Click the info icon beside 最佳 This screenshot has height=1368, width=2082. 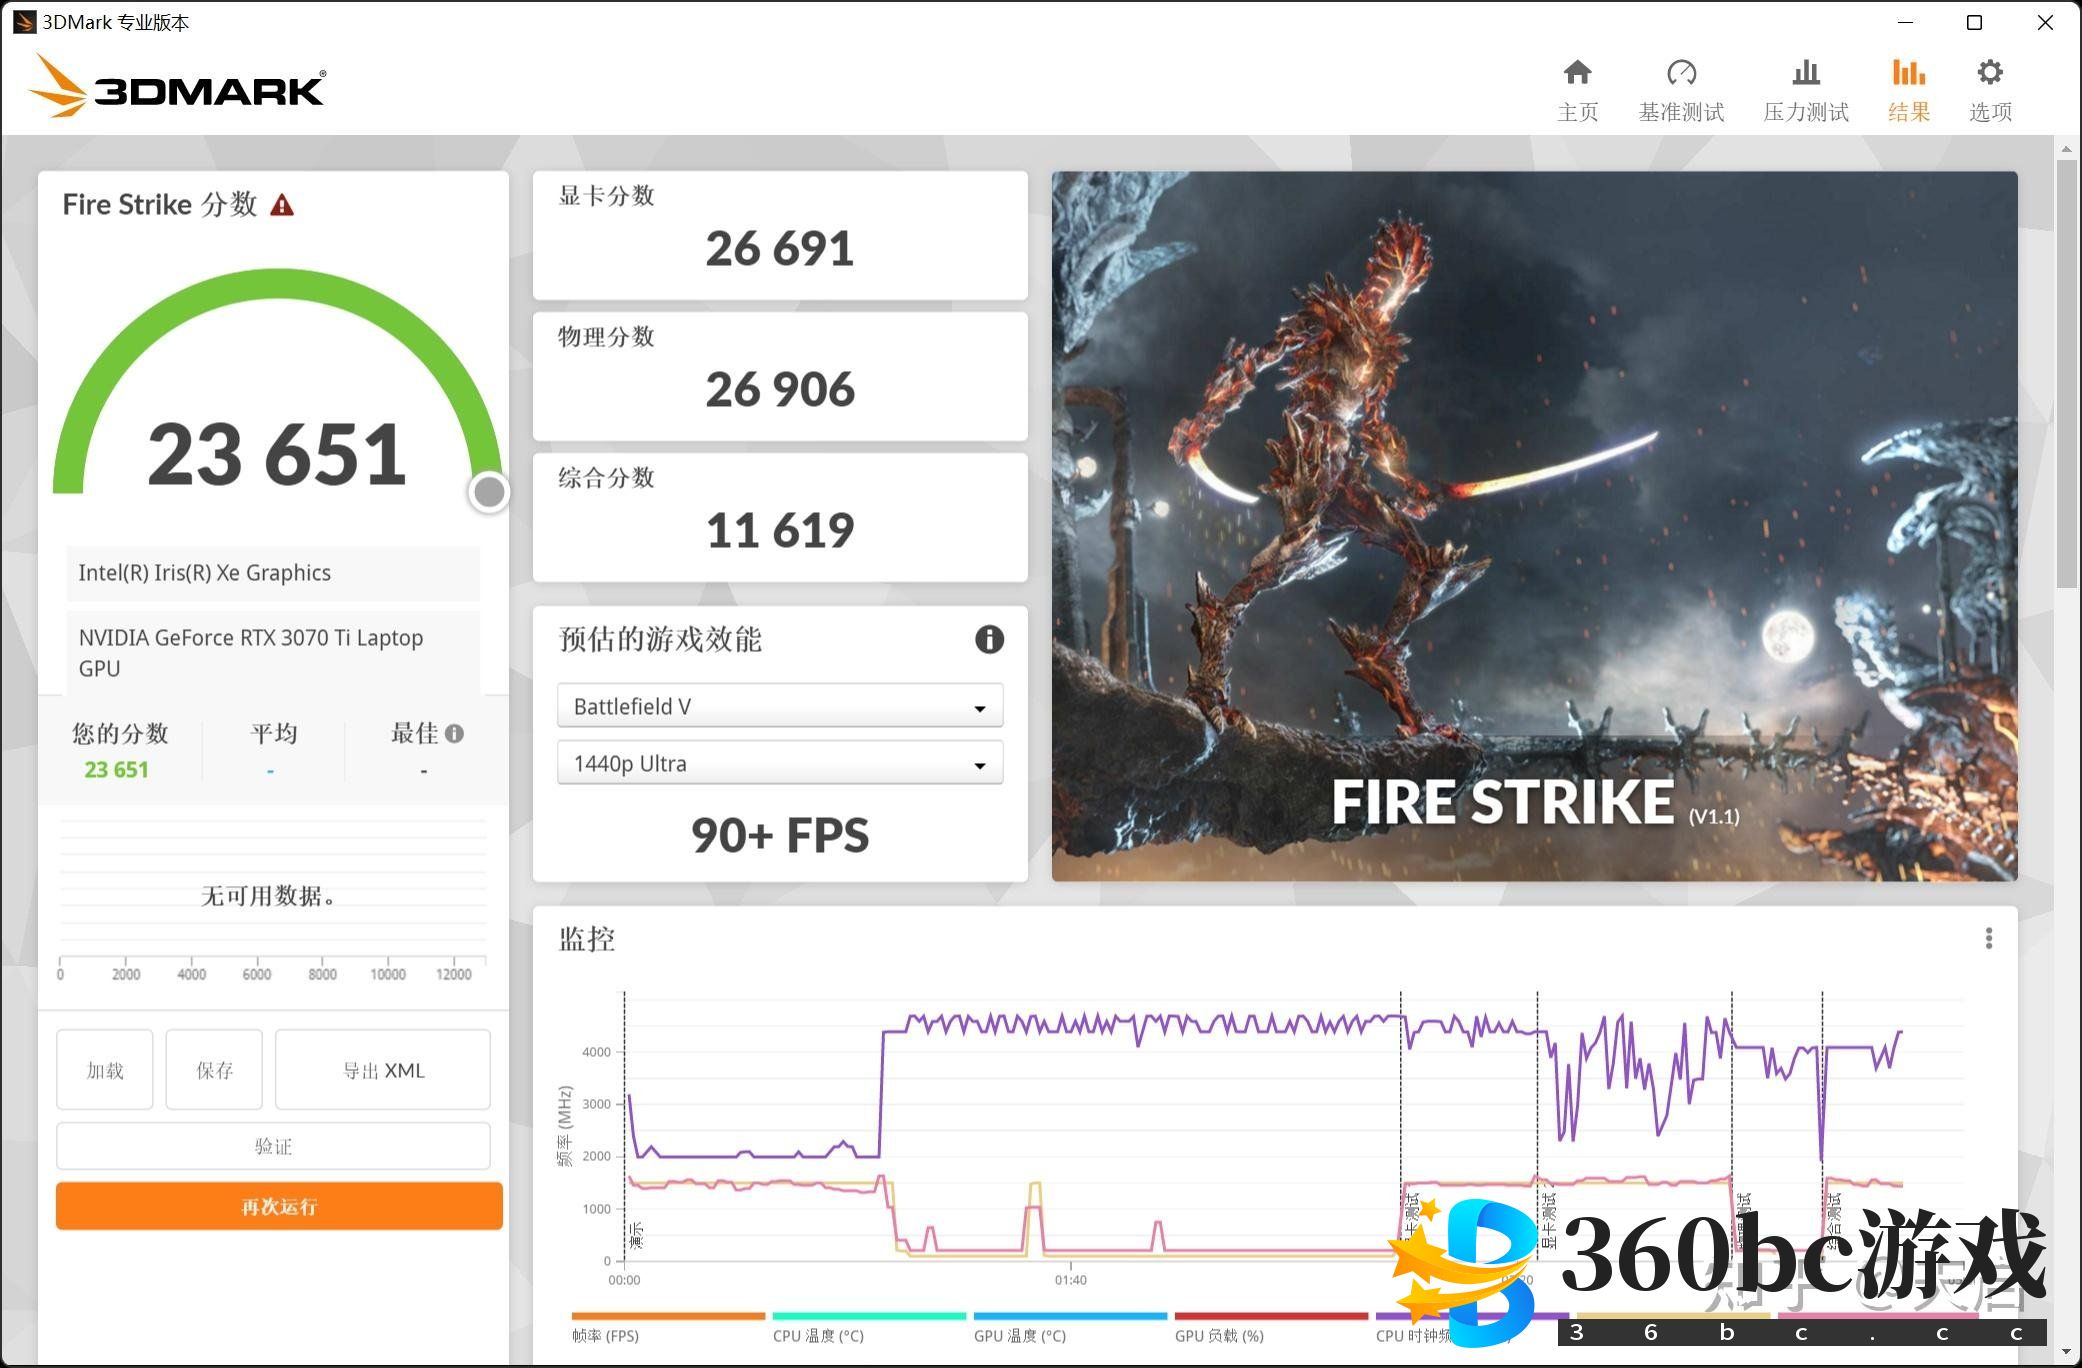[455, 733]
